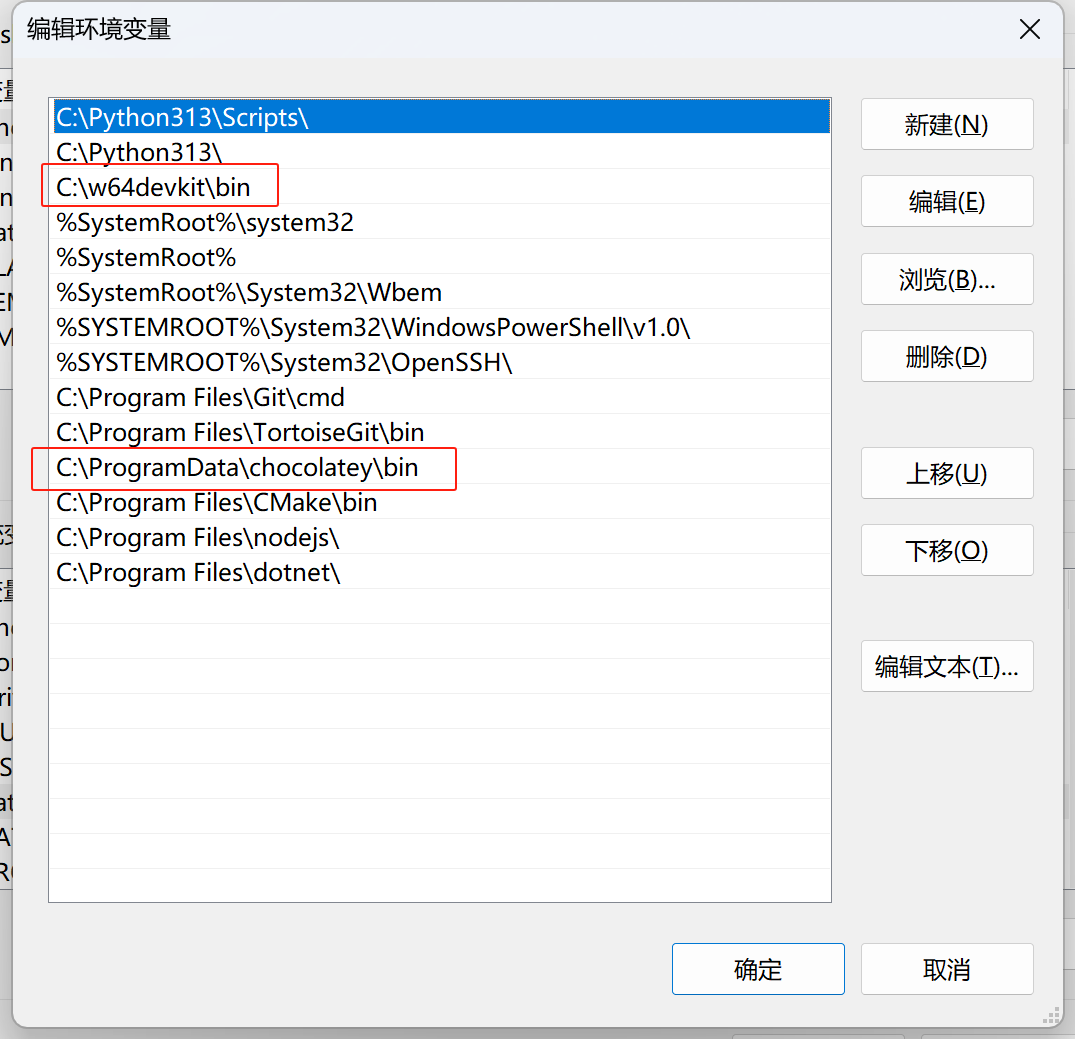Open the 编辑文本(T) text editor view

click(945, 666)
